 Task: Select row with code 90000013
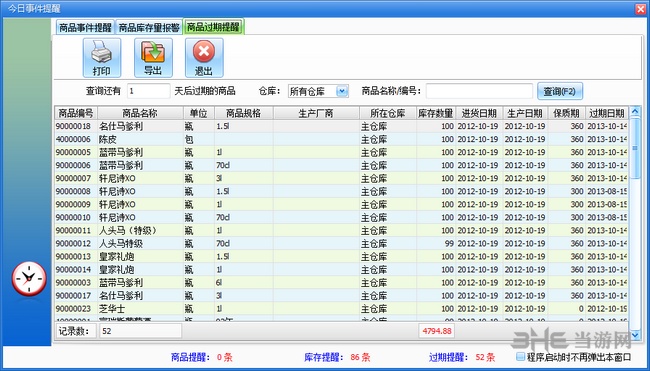(342, 257)
